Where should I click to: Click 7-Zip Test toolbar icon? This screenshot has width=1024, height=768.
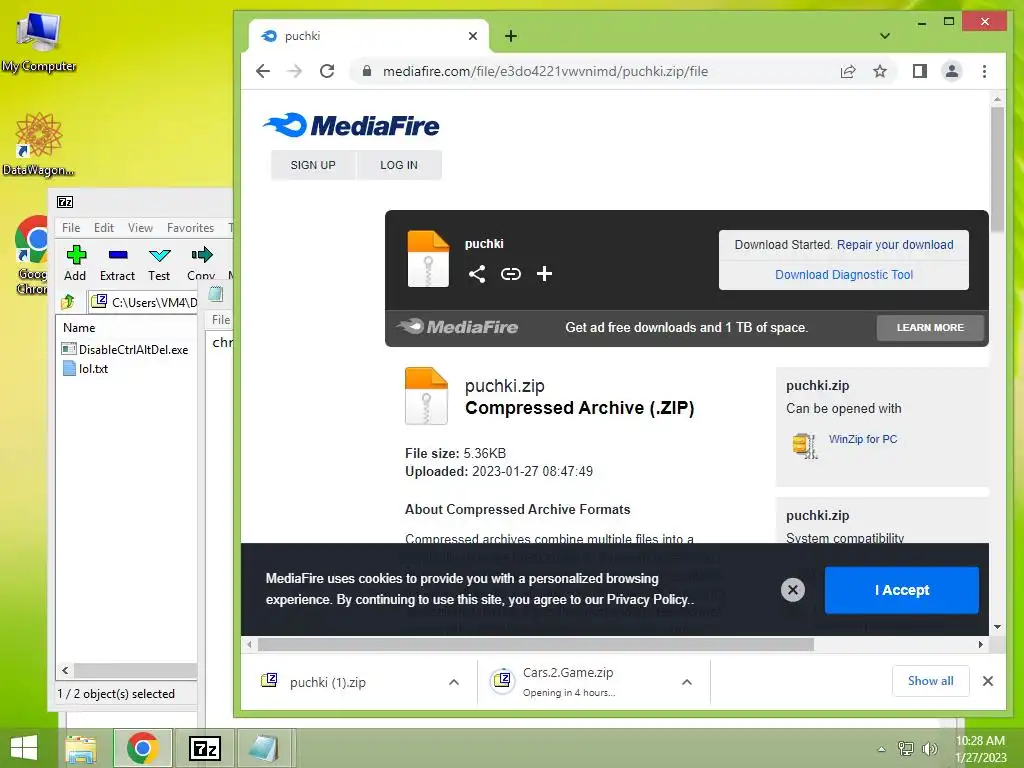[x=159, y=263]
